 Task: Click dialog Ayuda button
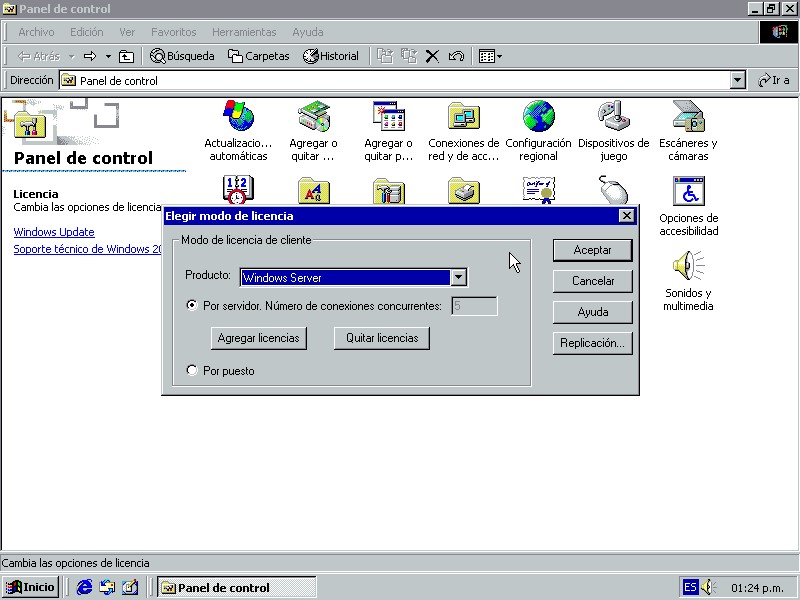(x=592, y=312)
